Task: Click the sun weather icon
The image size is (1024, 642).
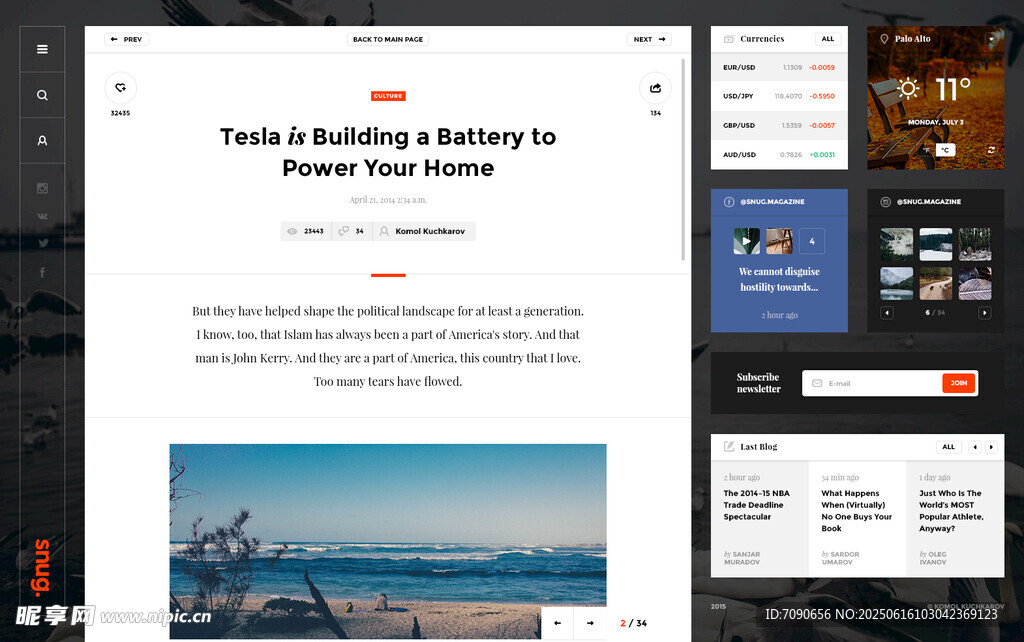Action: pos(908,88)
